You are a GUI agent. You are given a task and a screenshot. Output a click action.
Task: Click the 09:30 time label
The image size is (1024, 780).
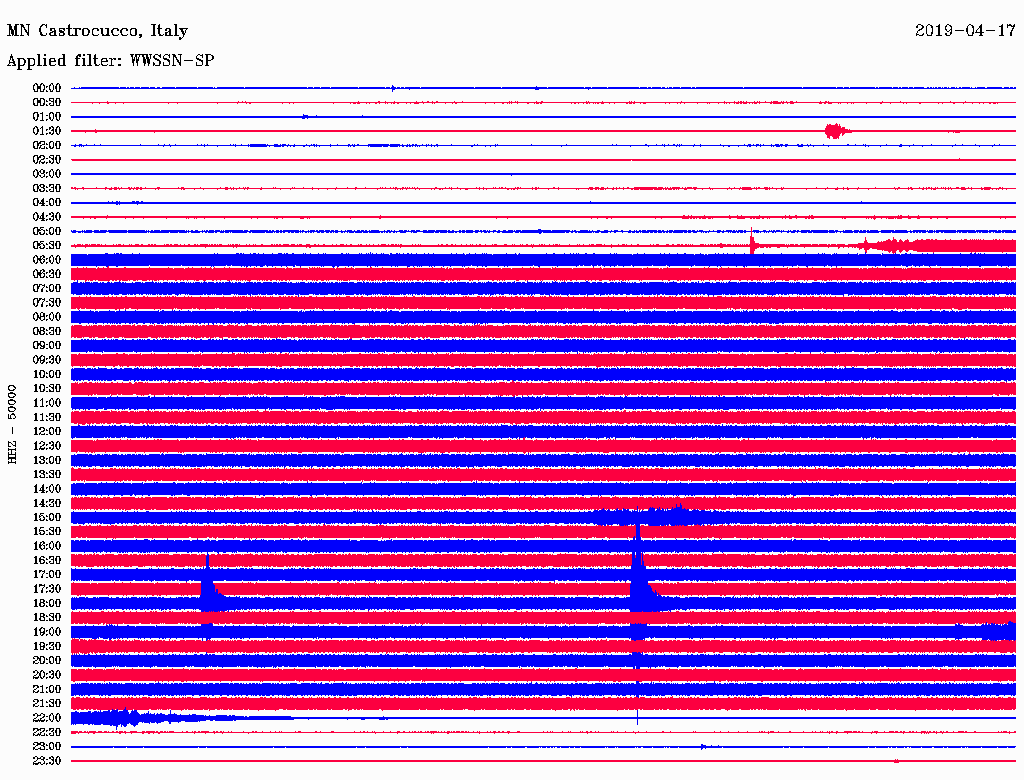coord(47,360)
